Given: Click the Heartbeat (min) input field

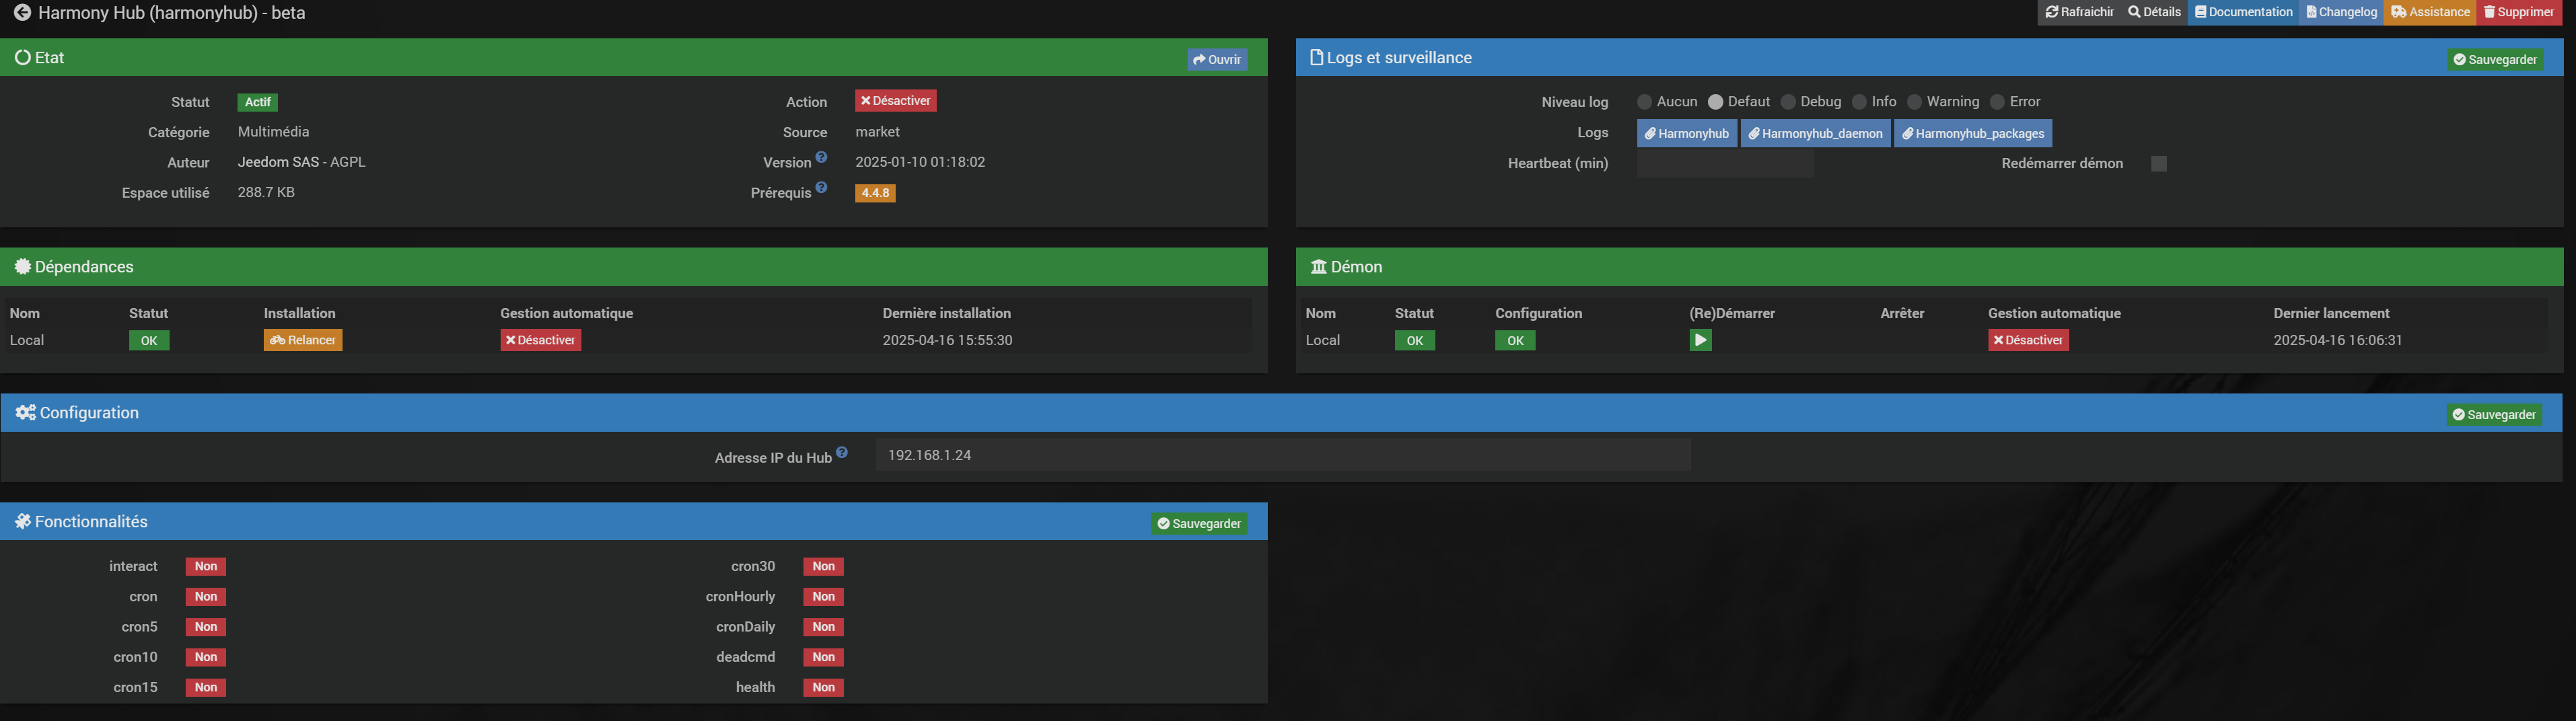Looking at the screenshot, I should click(x=1725, y=164).
